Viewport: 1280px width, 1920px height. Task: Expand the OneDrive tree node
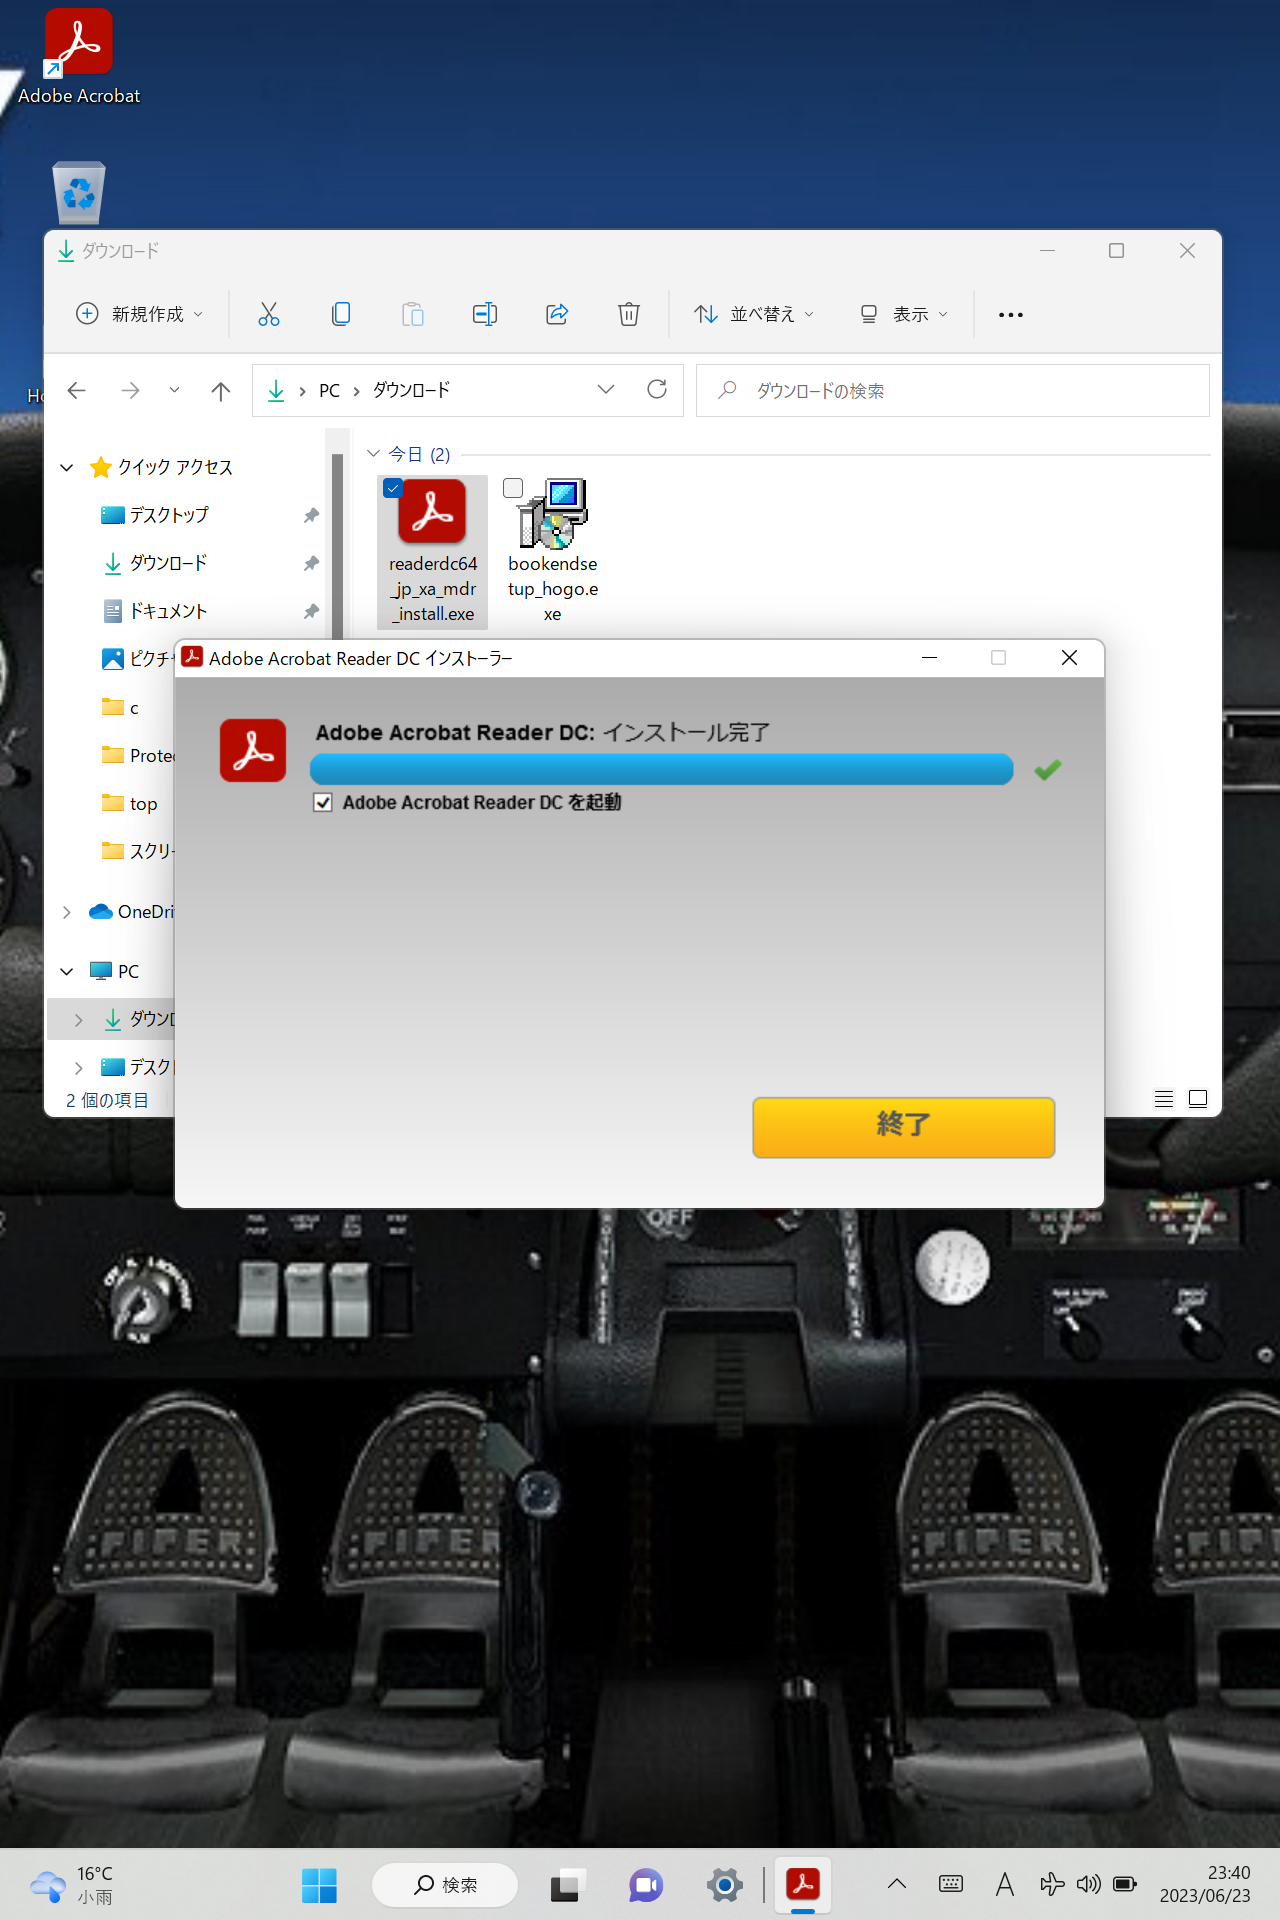67,912
